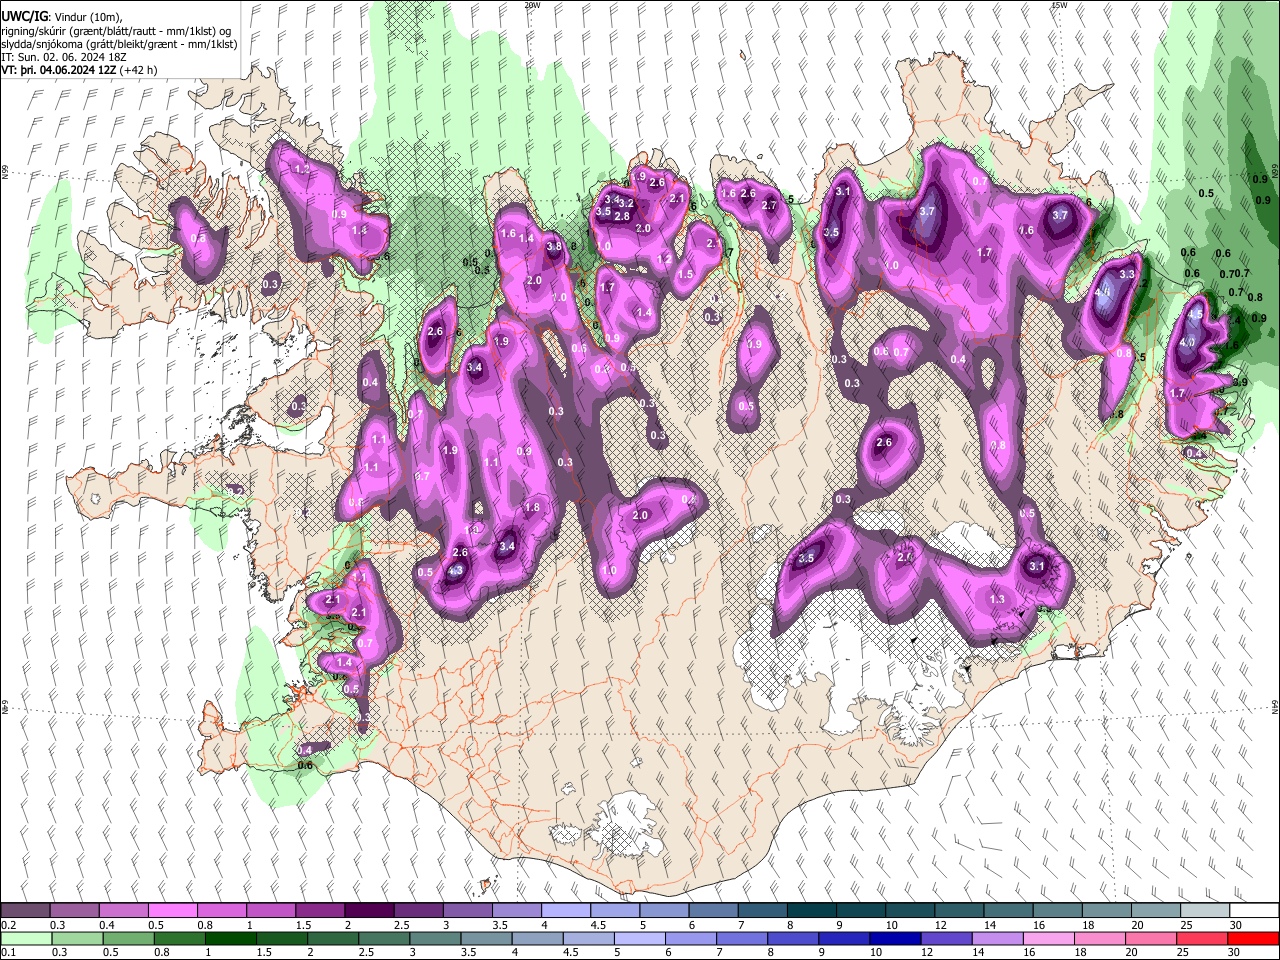Click the 4.3 snowfall value on the map
The width and height of the screenshot is (1280, 960).
click(x=456, y=572)
